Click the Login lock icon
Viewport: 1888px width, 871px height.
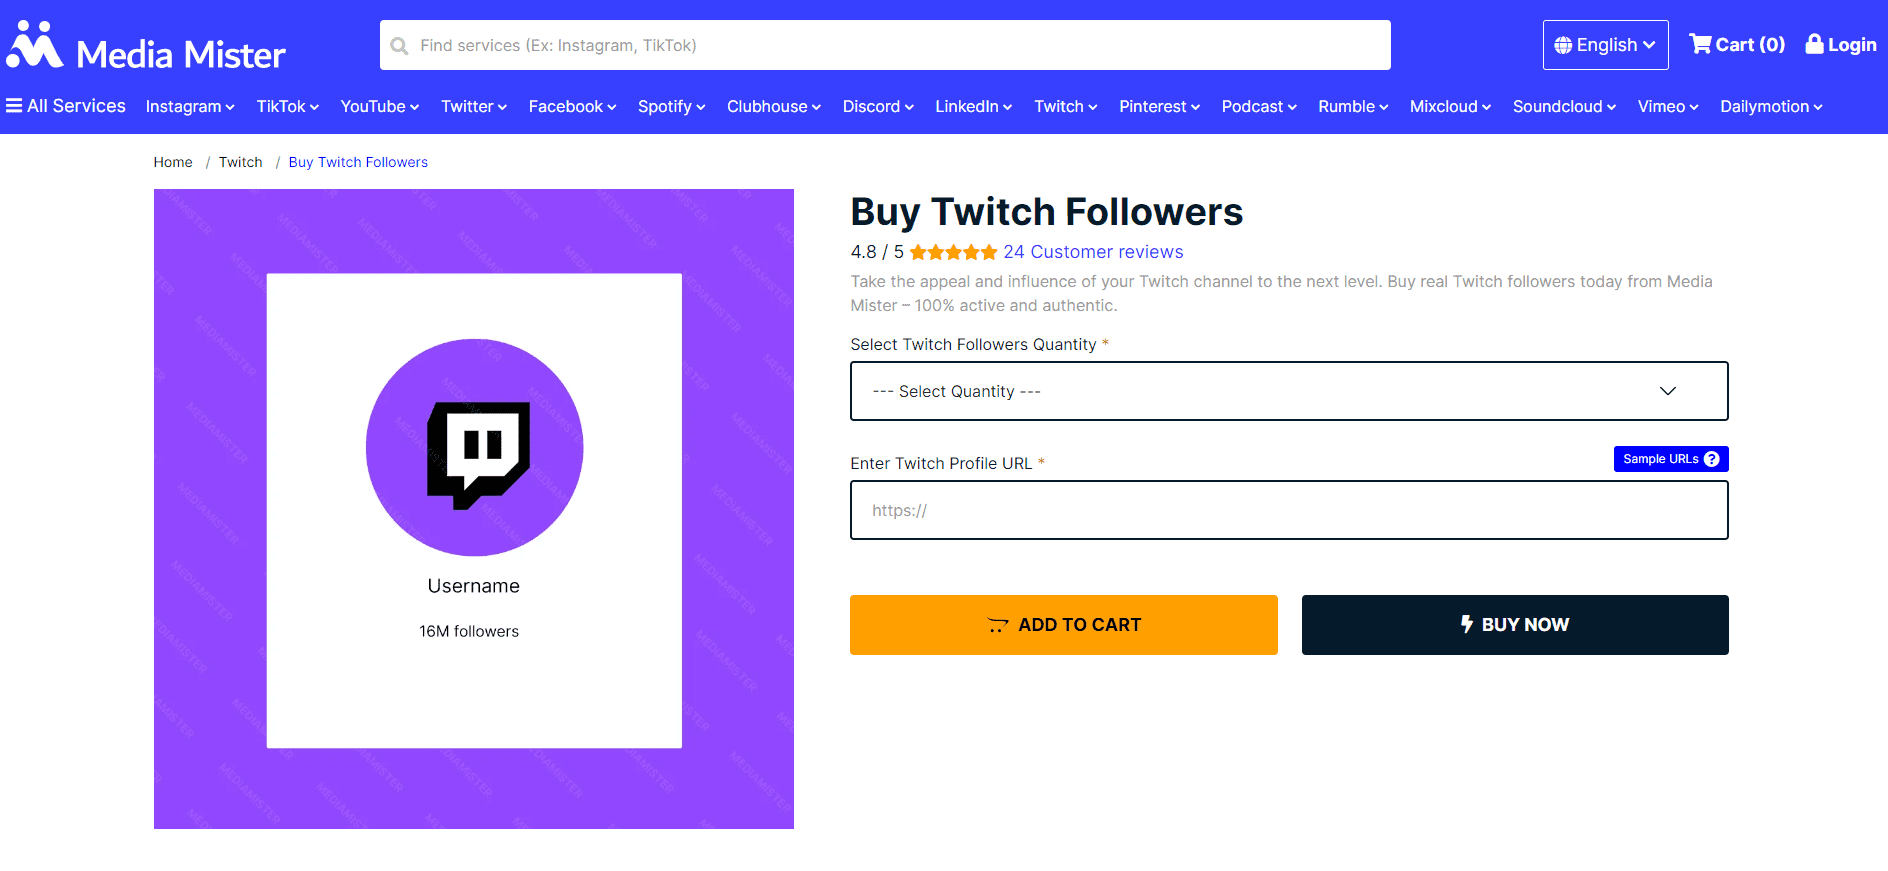pos(1814,44)
